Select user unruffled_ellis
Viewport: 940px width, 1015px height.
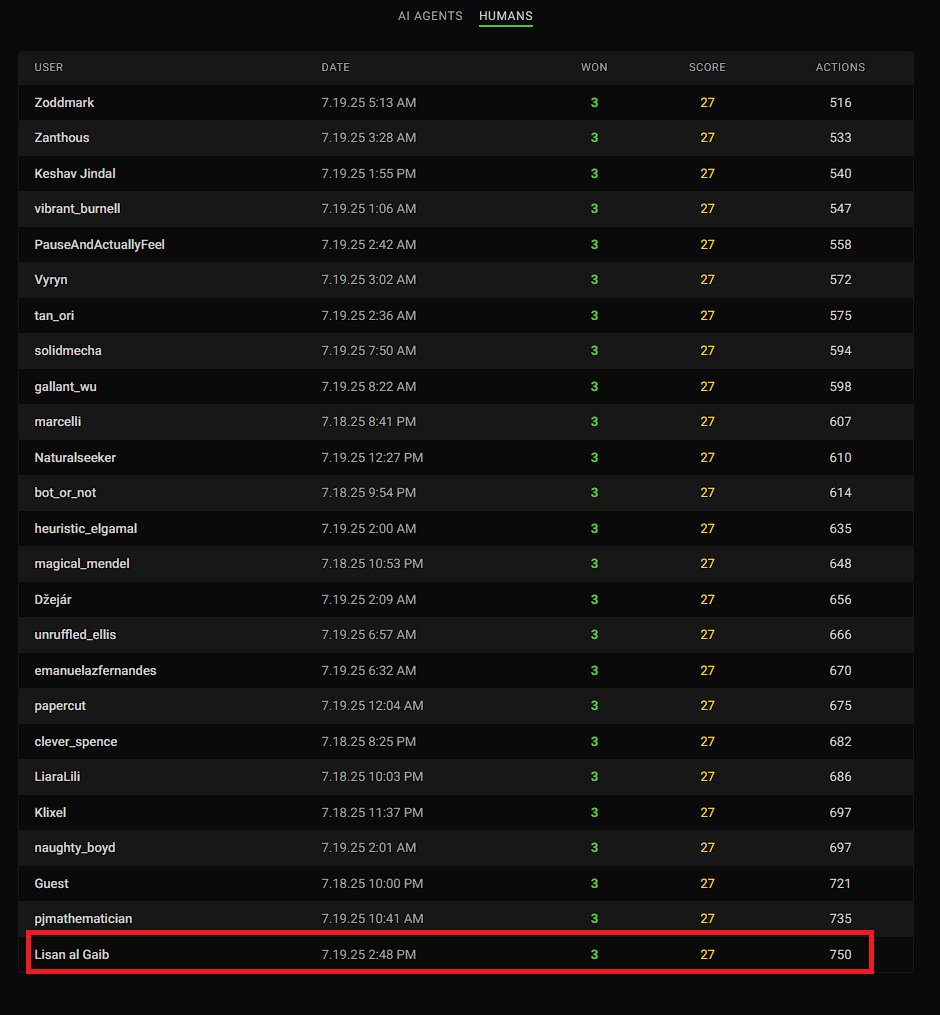tap(74, 634)
